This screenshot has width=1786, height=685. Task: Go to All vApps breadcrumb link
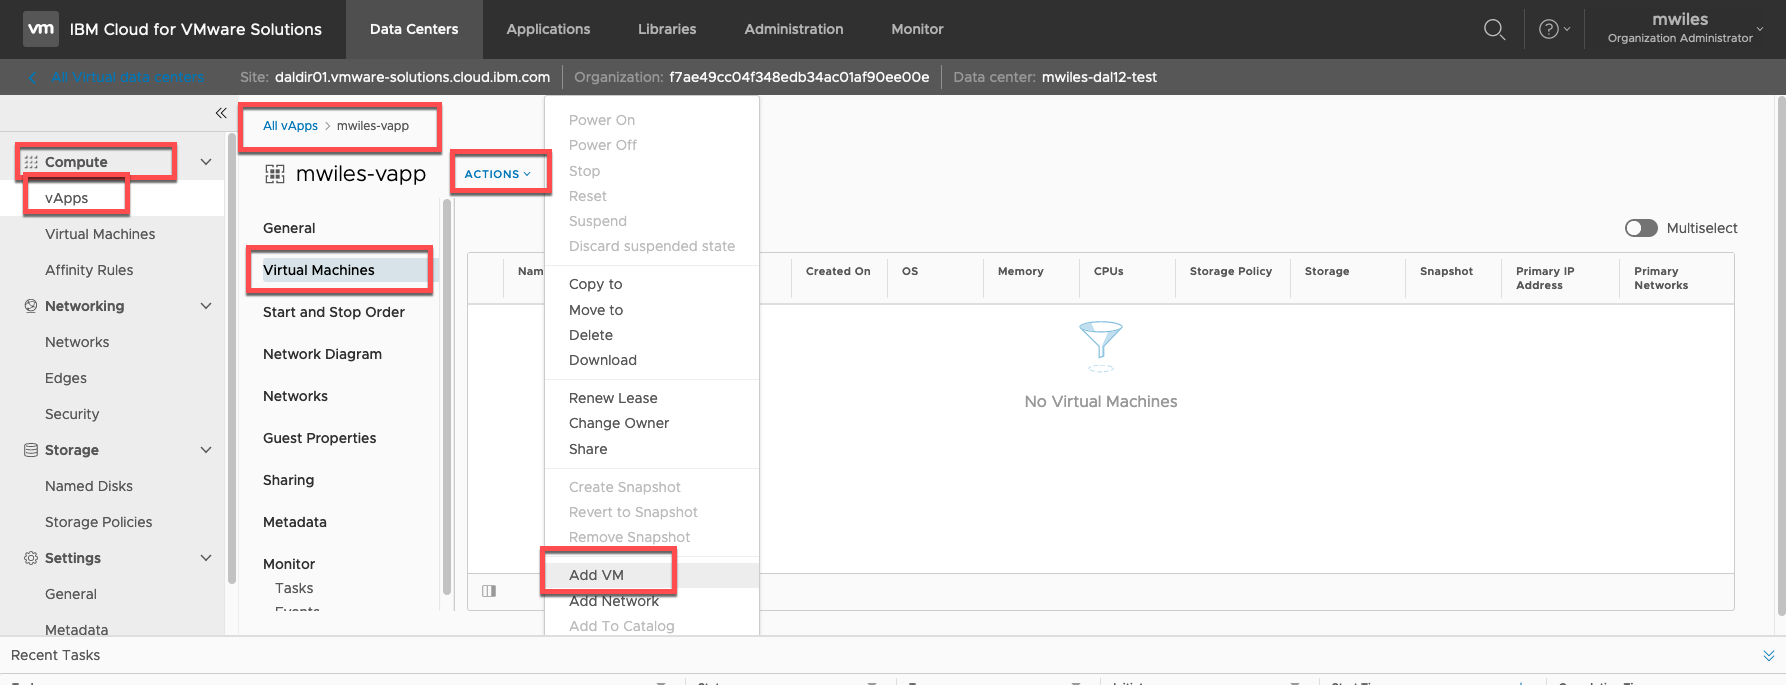tap(290, 126)
